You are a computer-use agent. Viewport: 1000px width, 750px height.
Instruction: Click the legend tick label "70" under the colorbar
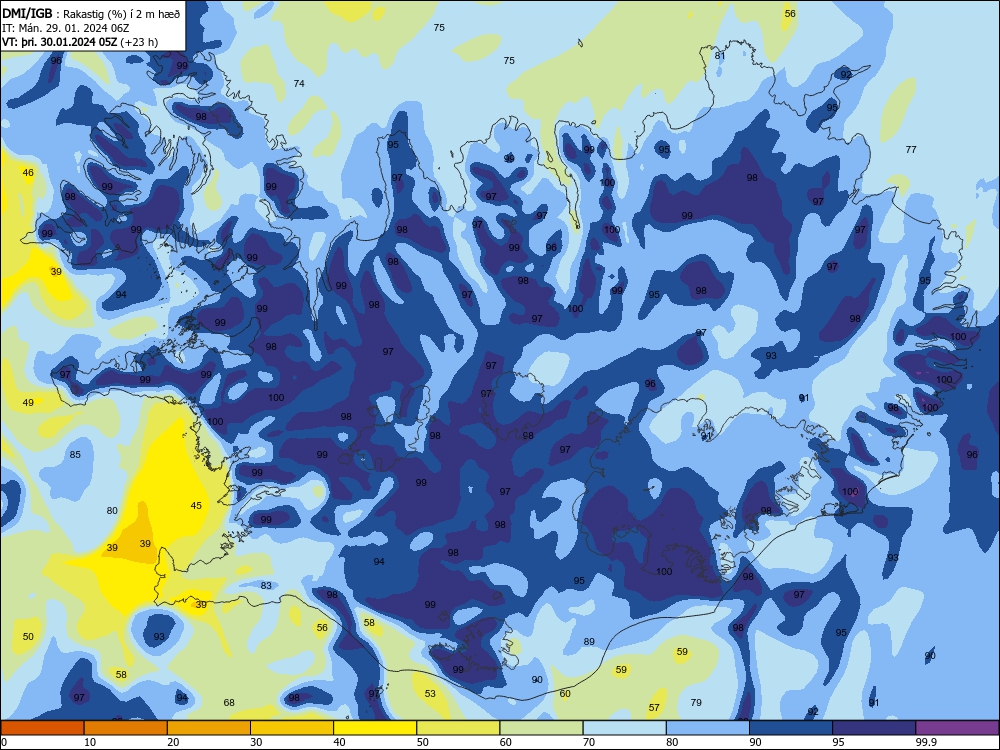(x=589, y=742)
